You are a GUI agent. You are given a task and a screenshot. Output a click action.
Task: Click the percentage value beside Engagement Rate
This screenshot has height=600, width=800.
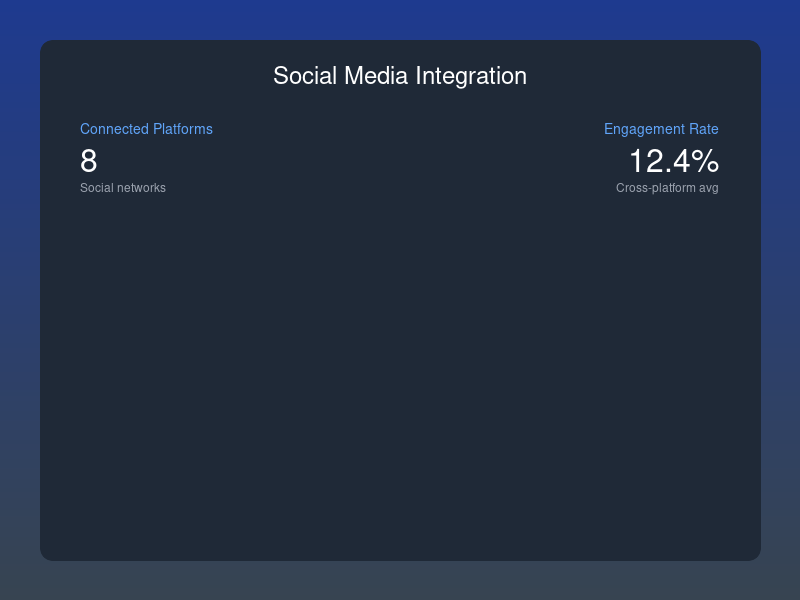click(x=673, y=160)
